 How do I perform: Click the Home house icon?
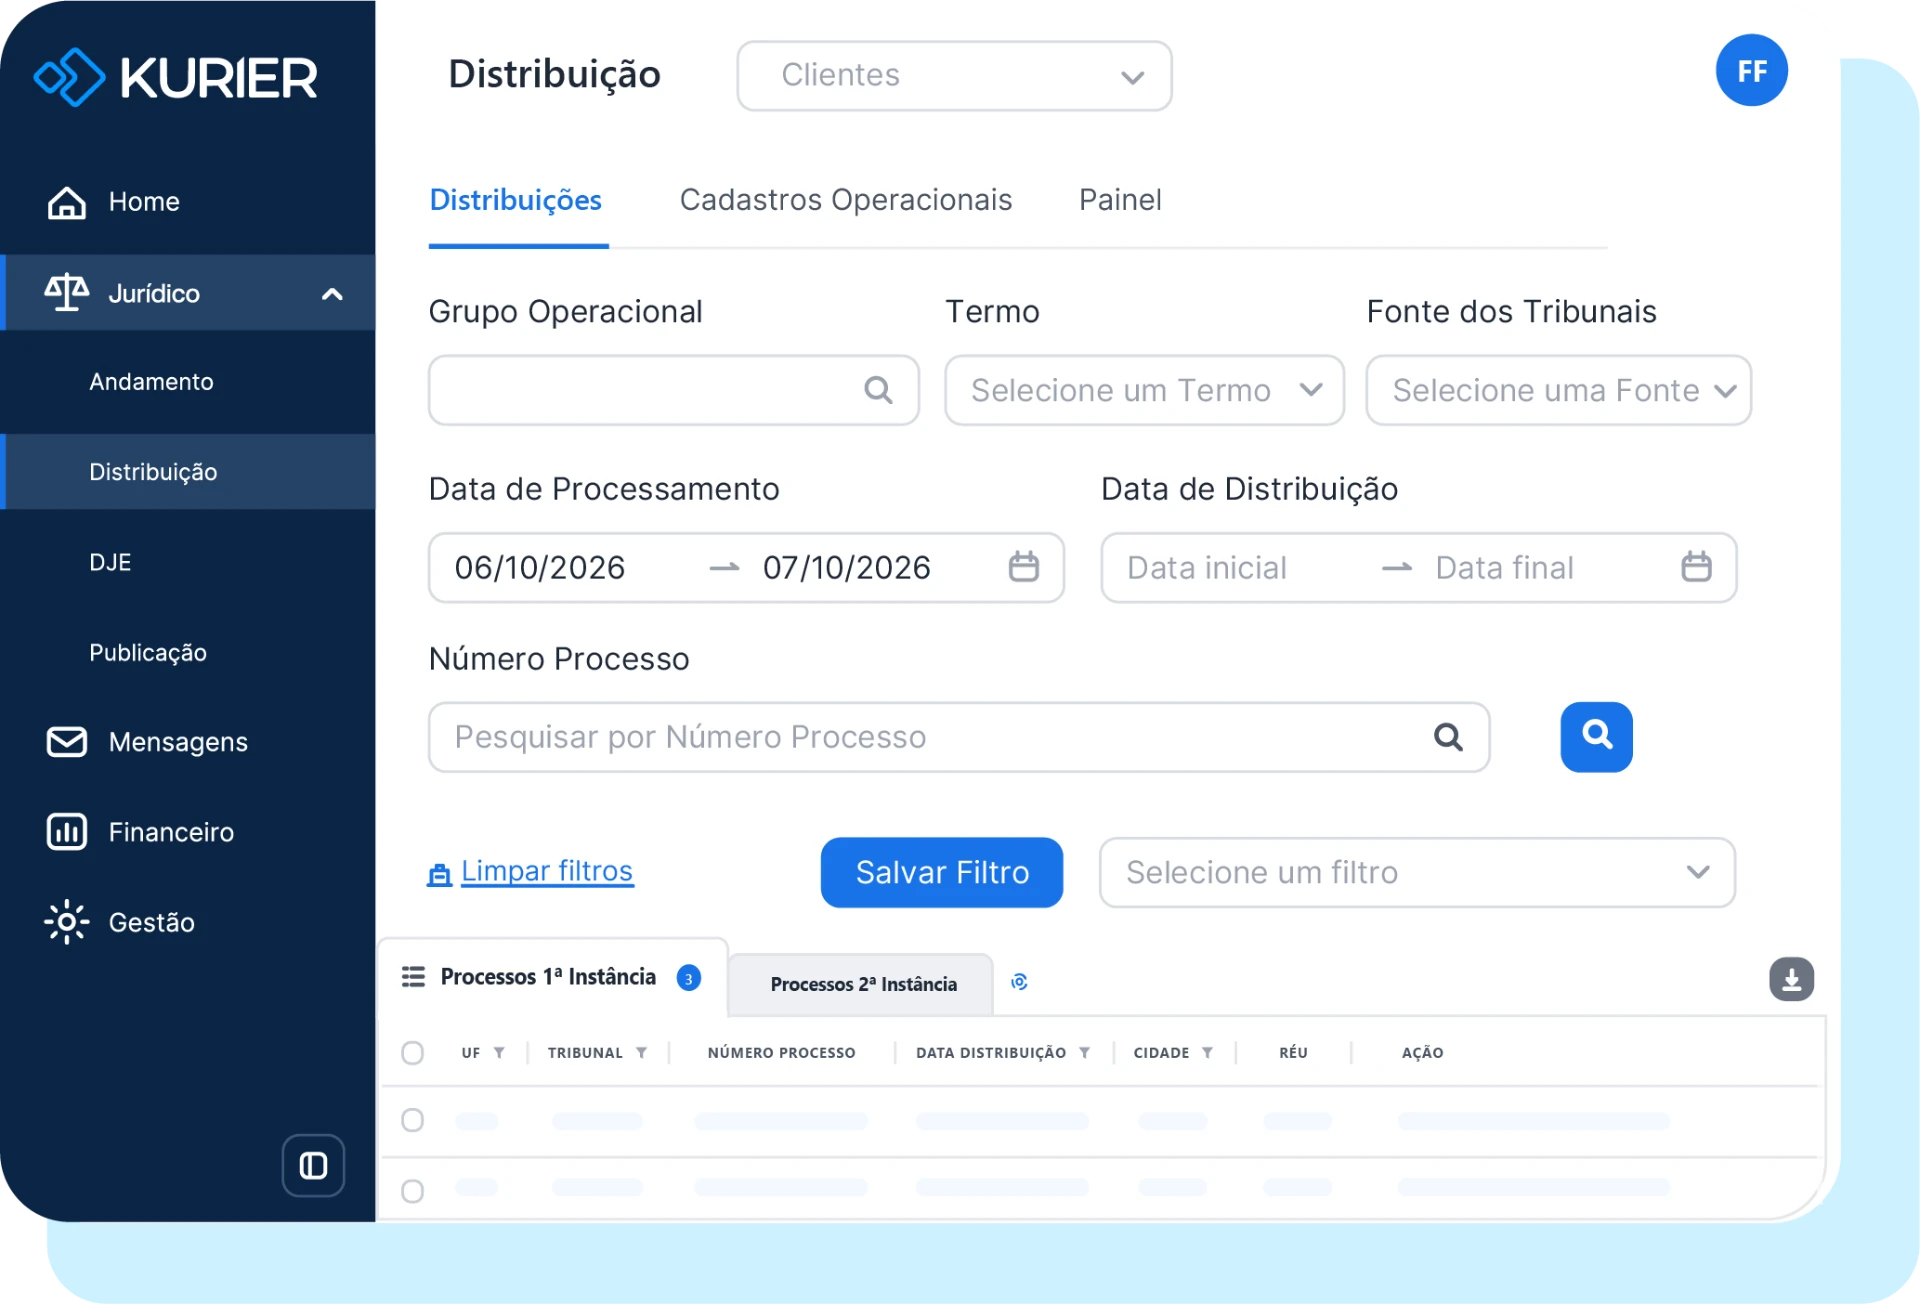[67, 202]
